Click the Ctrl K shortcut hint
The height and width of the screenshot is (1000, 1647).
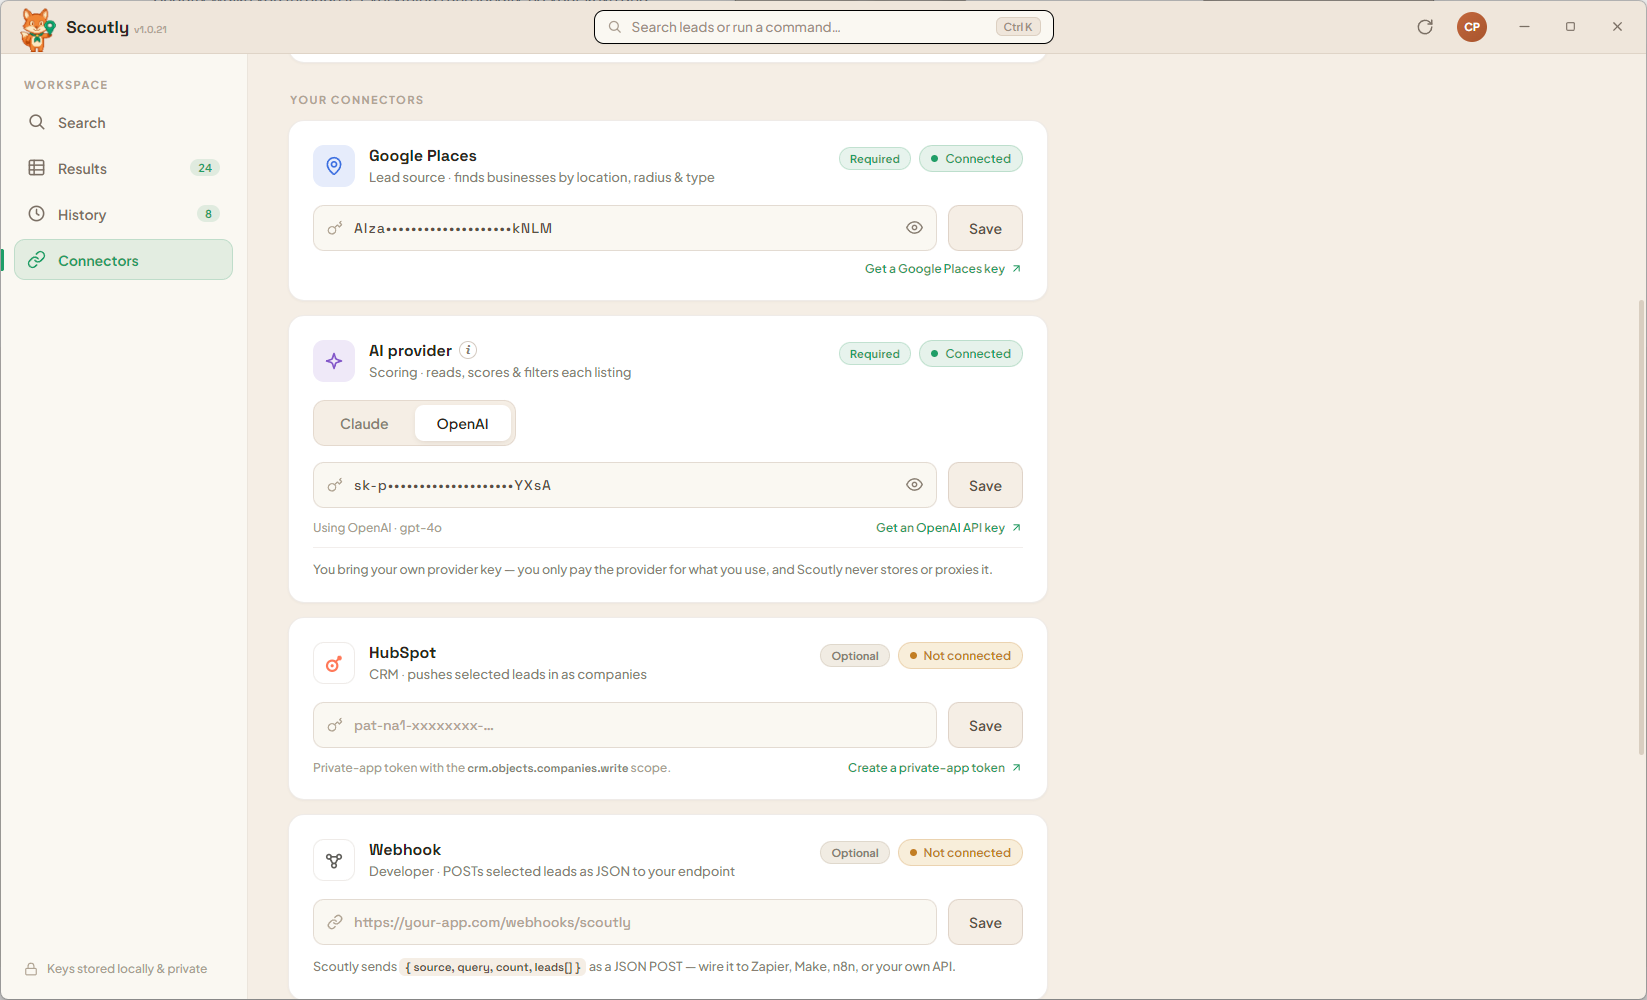(1018, 27)
